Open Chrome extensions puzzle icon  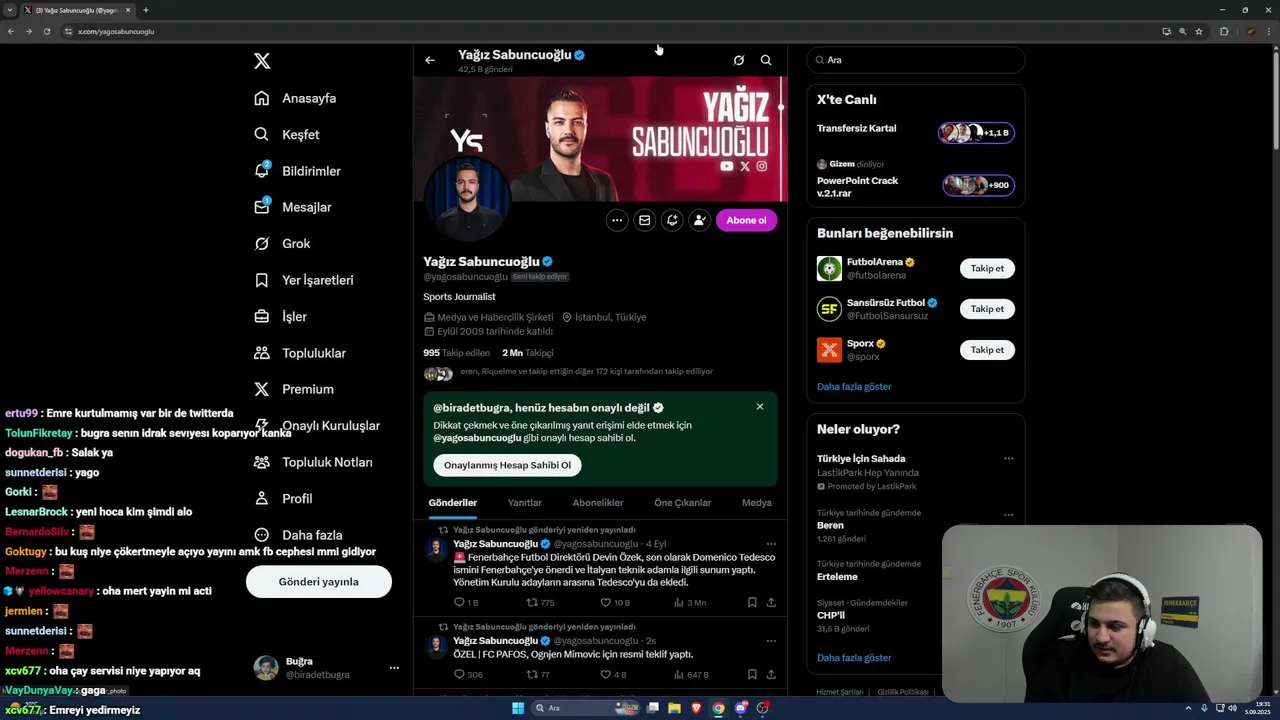pos(1224,31)
